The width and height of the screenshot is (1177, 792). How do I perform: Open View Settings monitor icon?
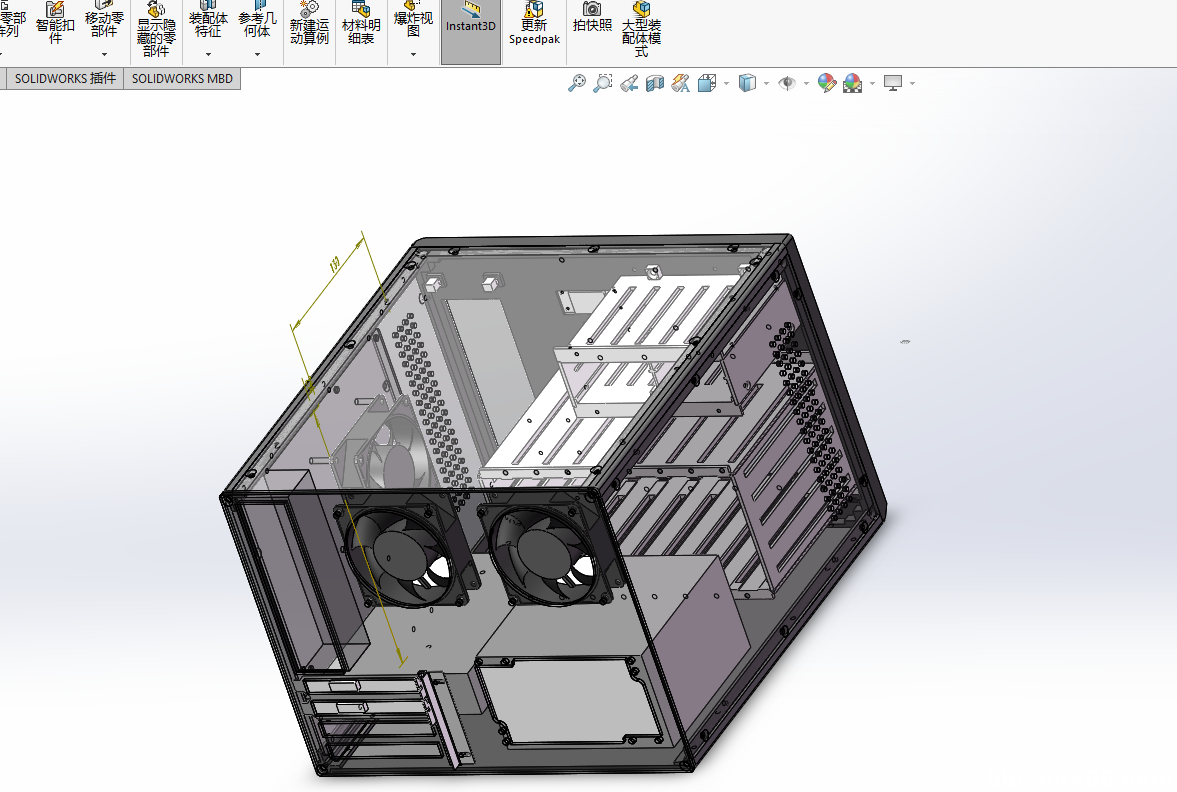pos(893,83)
